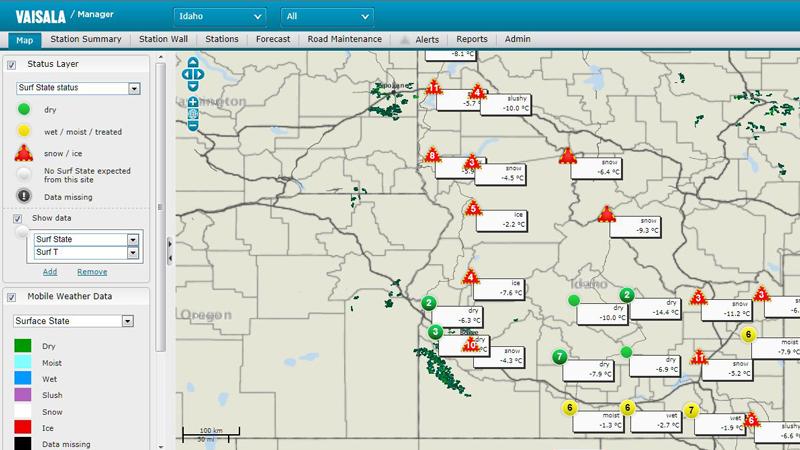Click the Remove link
The width and height of the screenshot is (800, 450).
tap(92, 272)
